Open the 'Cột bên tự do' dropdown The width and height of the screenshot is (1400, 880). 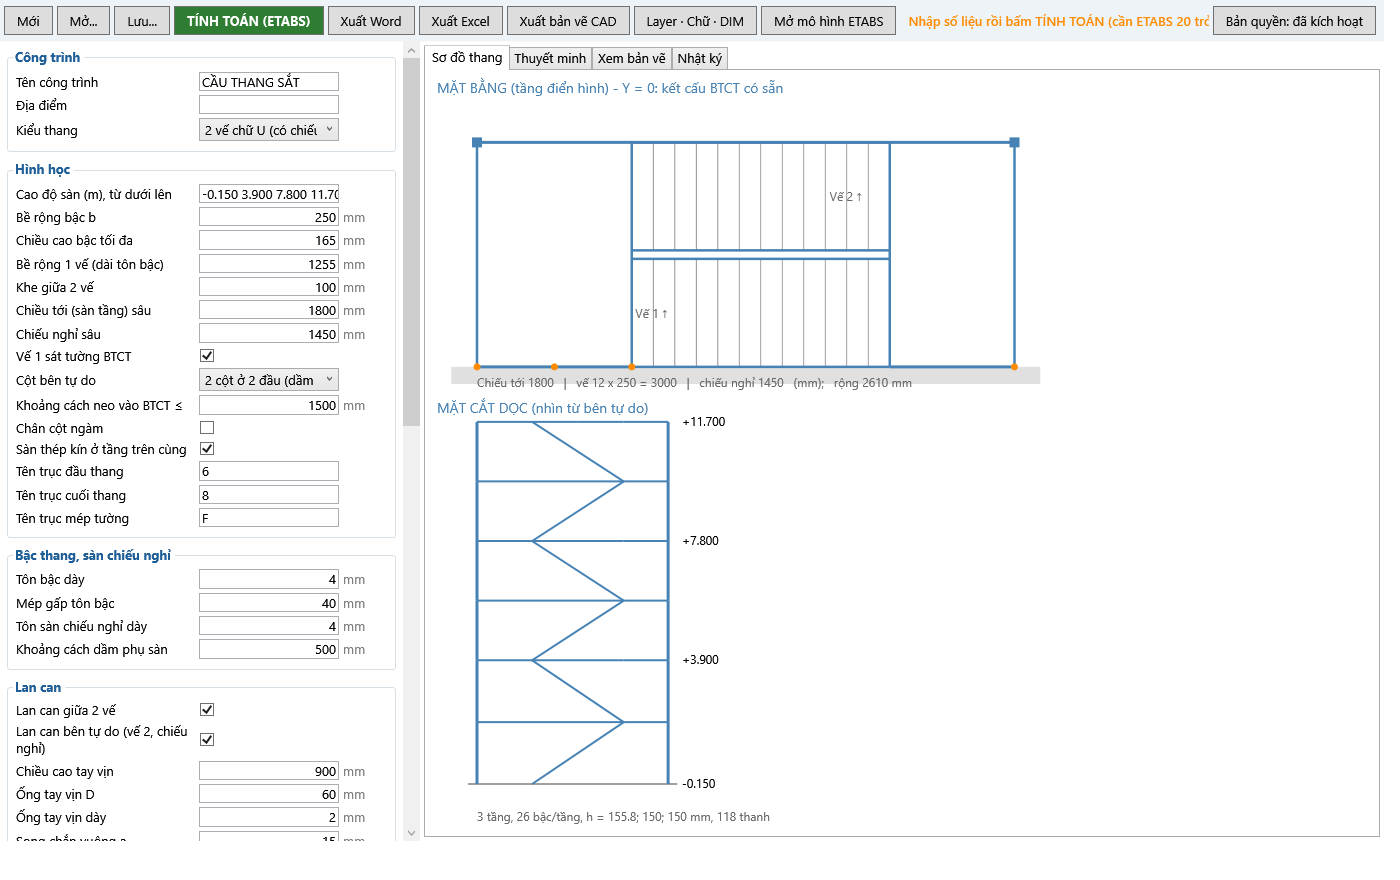coord(269,380)
